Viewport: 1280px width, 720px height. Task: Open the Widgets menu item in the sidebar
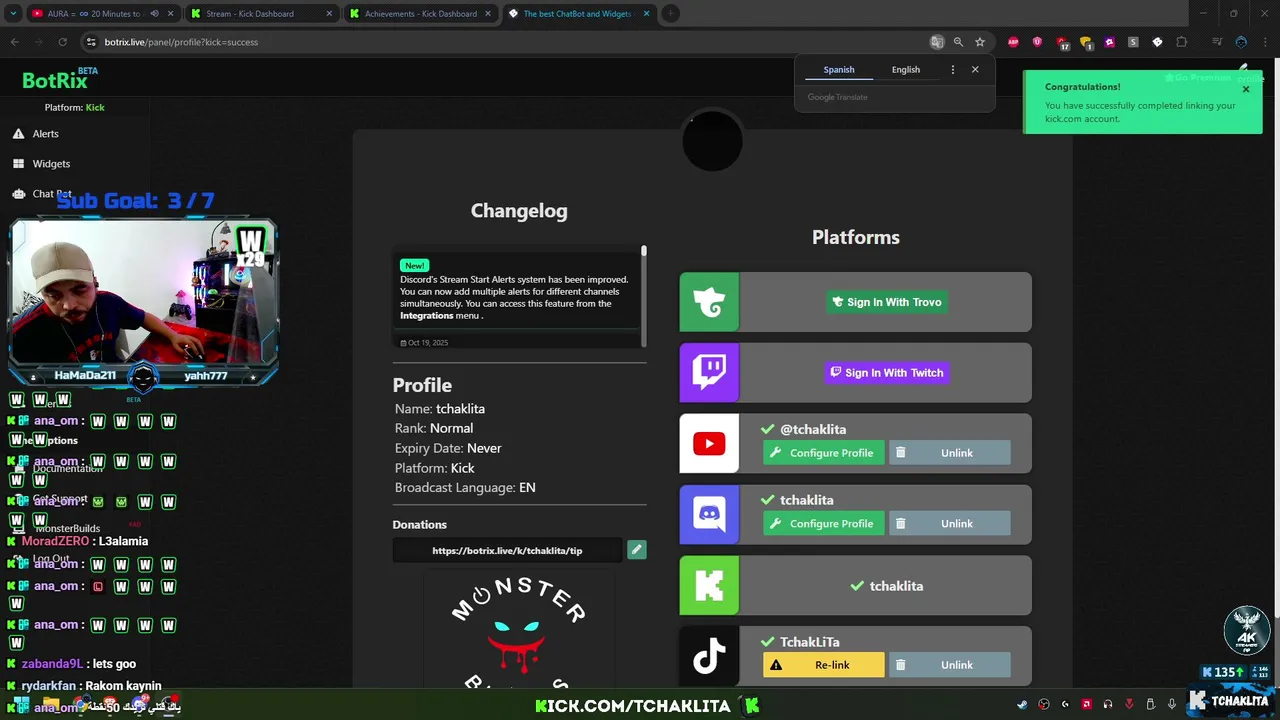[x=51, y=163]
